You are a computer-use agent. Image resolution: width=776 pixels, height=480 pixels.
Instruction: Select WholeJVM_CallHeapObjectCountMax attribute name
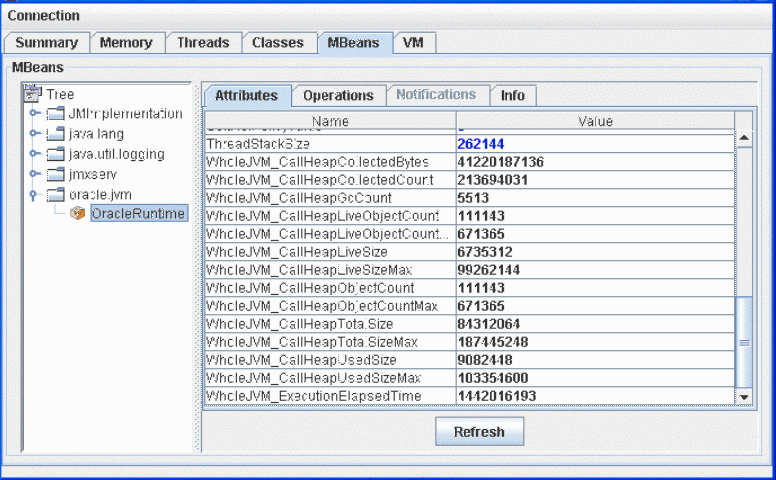point(322,306)
